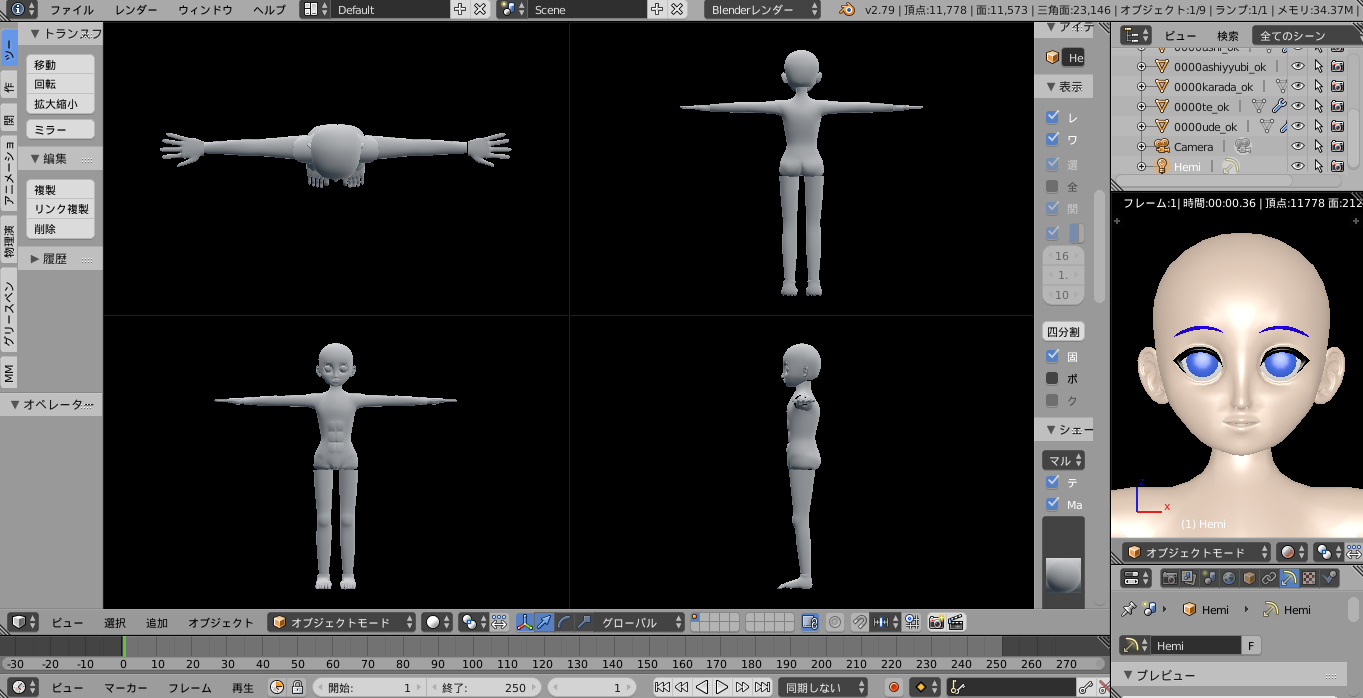
Task: Click the translate manipulator arrow icon
Action: point(544,622)
